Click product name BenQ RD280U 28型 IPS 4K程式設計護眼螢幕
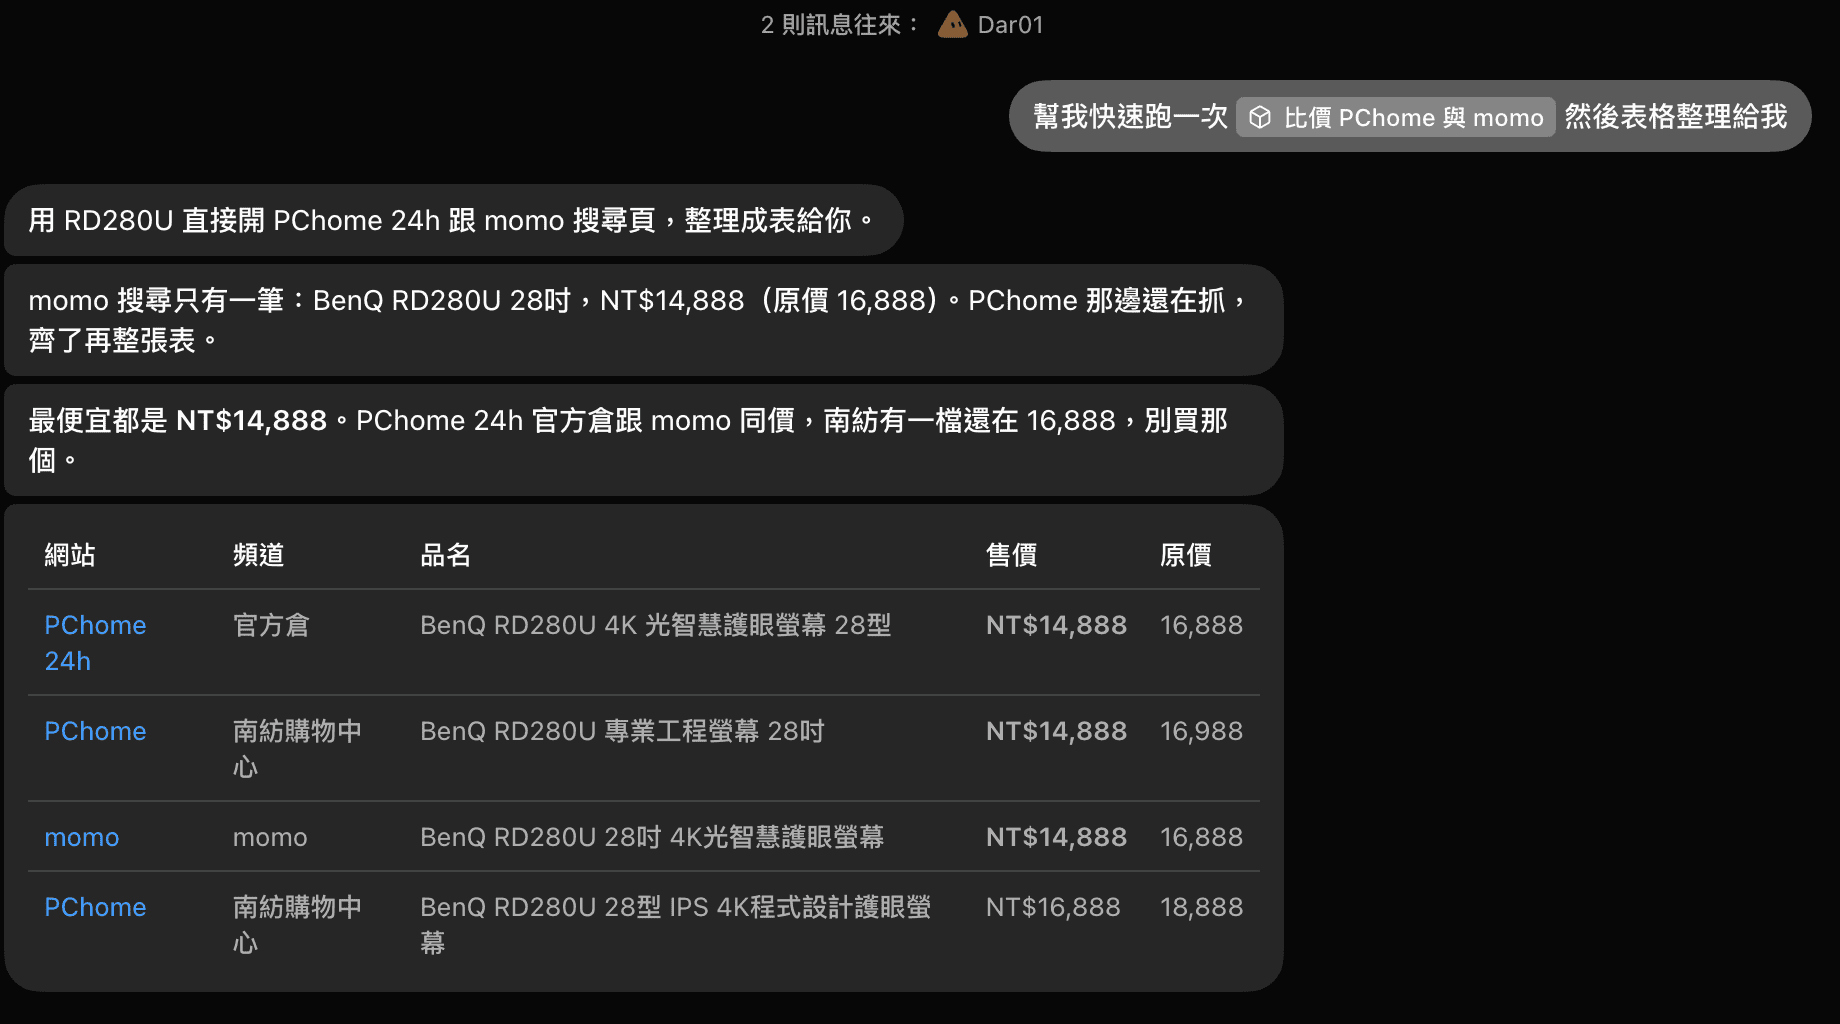 pos(676,925)
